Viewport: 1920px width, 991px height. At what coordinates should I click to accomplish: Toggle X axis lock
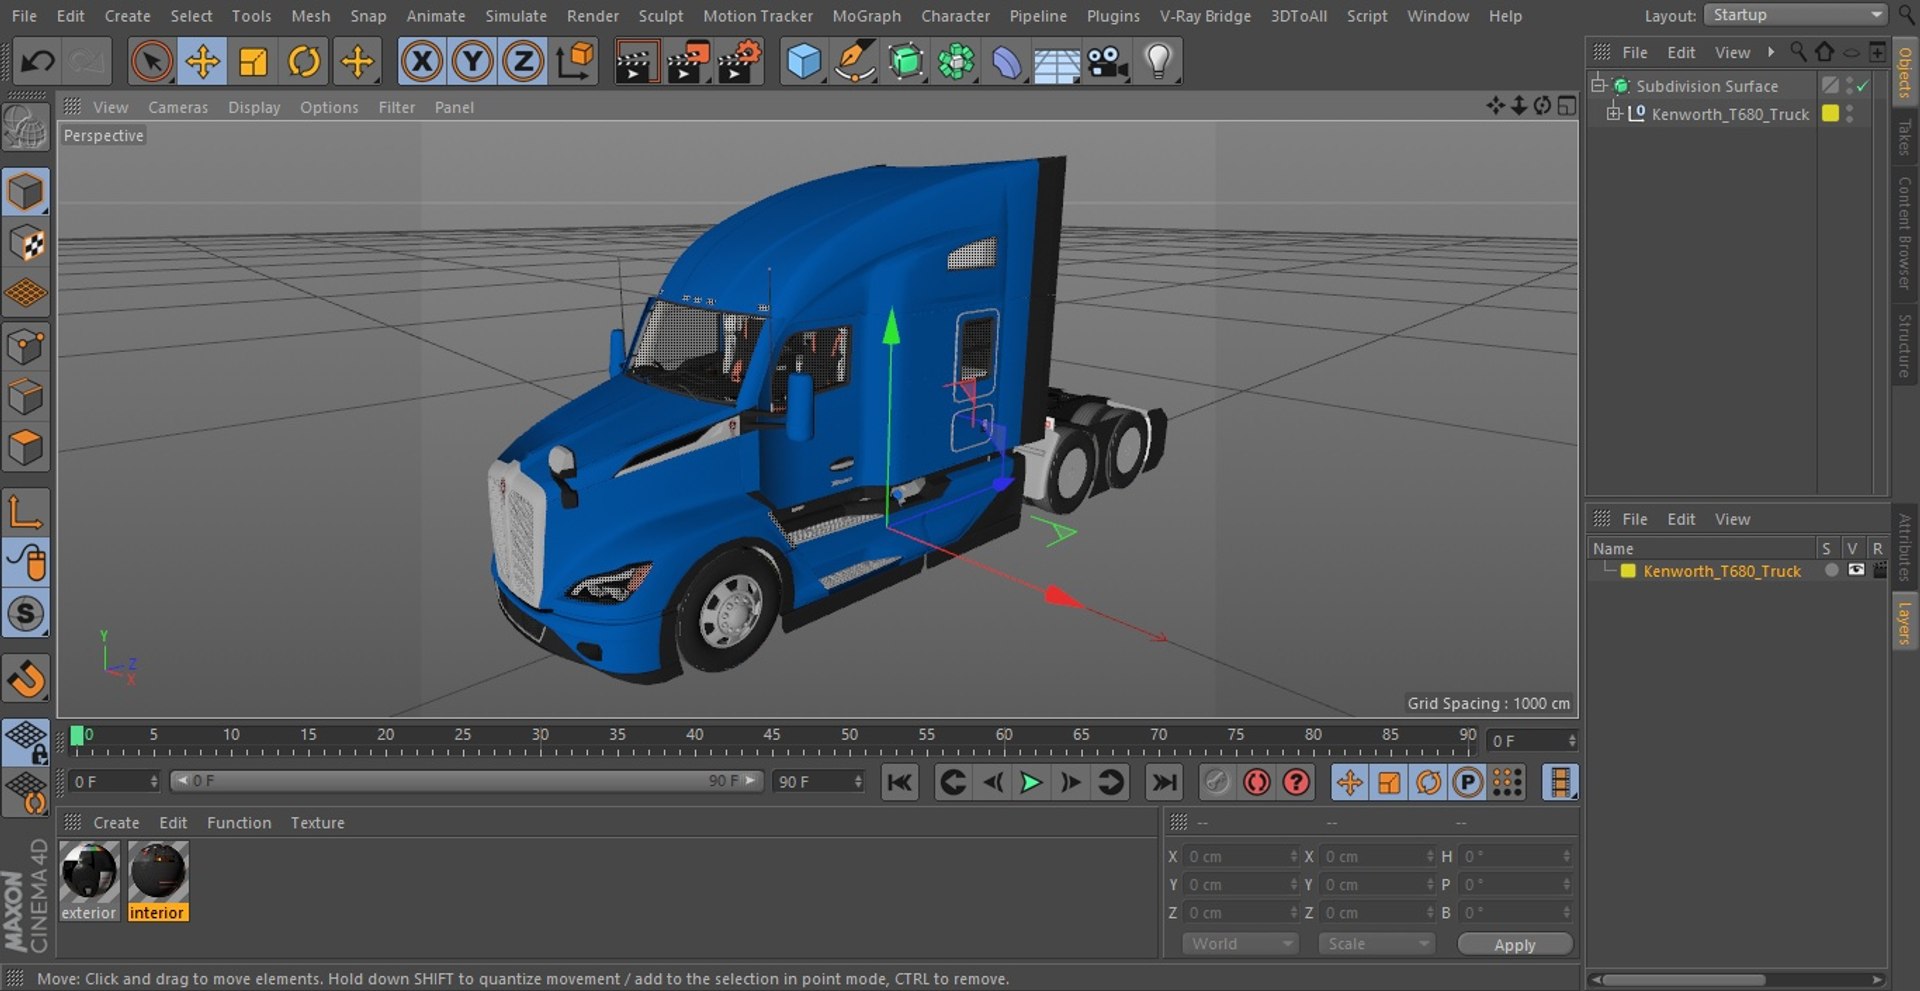[x=422, y=62]
